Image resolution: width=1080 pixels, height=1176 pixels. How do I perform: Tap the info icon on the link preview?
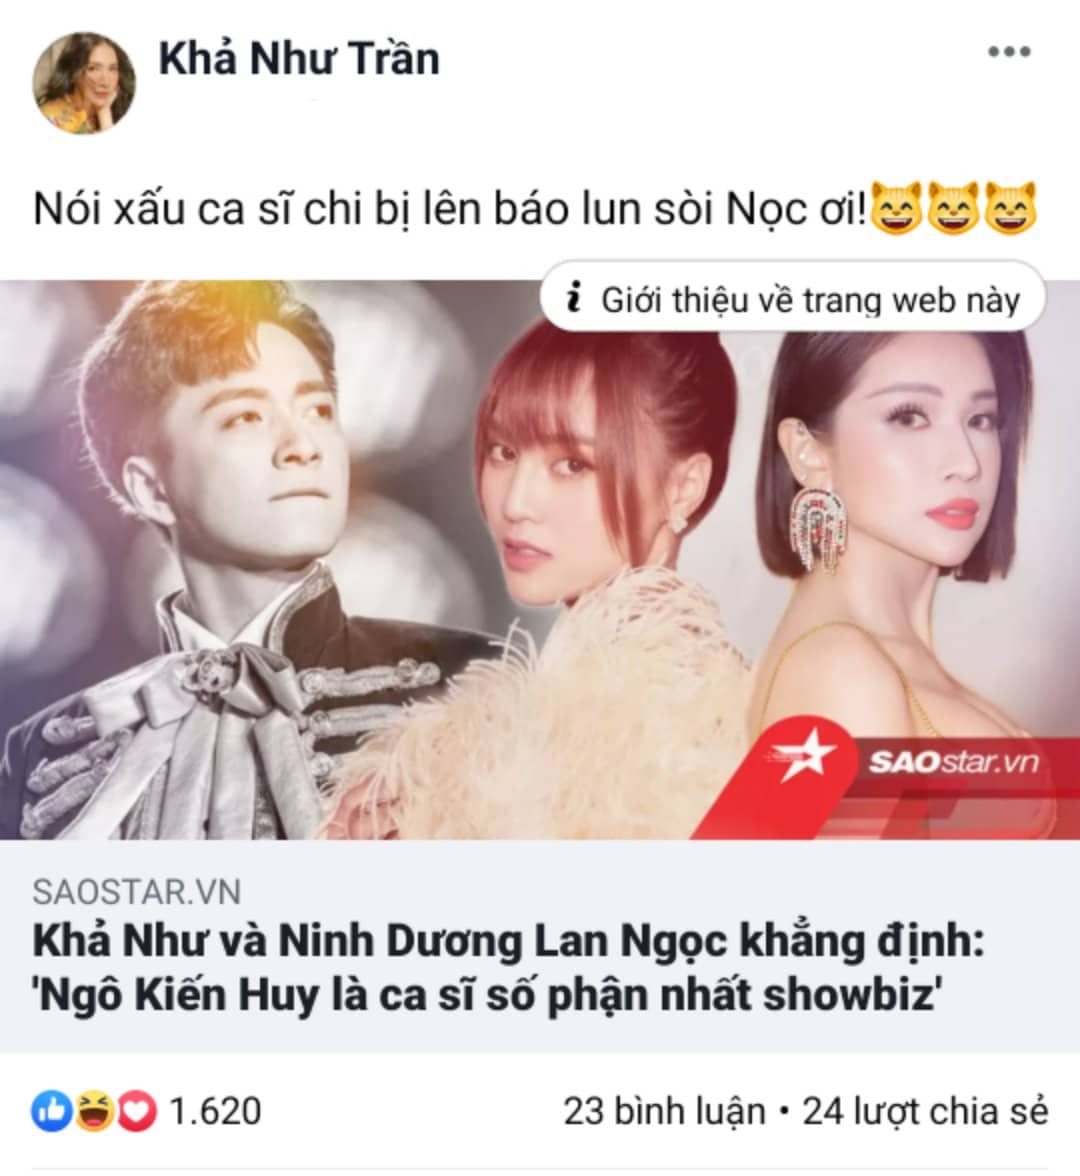(x=574, y=297)
